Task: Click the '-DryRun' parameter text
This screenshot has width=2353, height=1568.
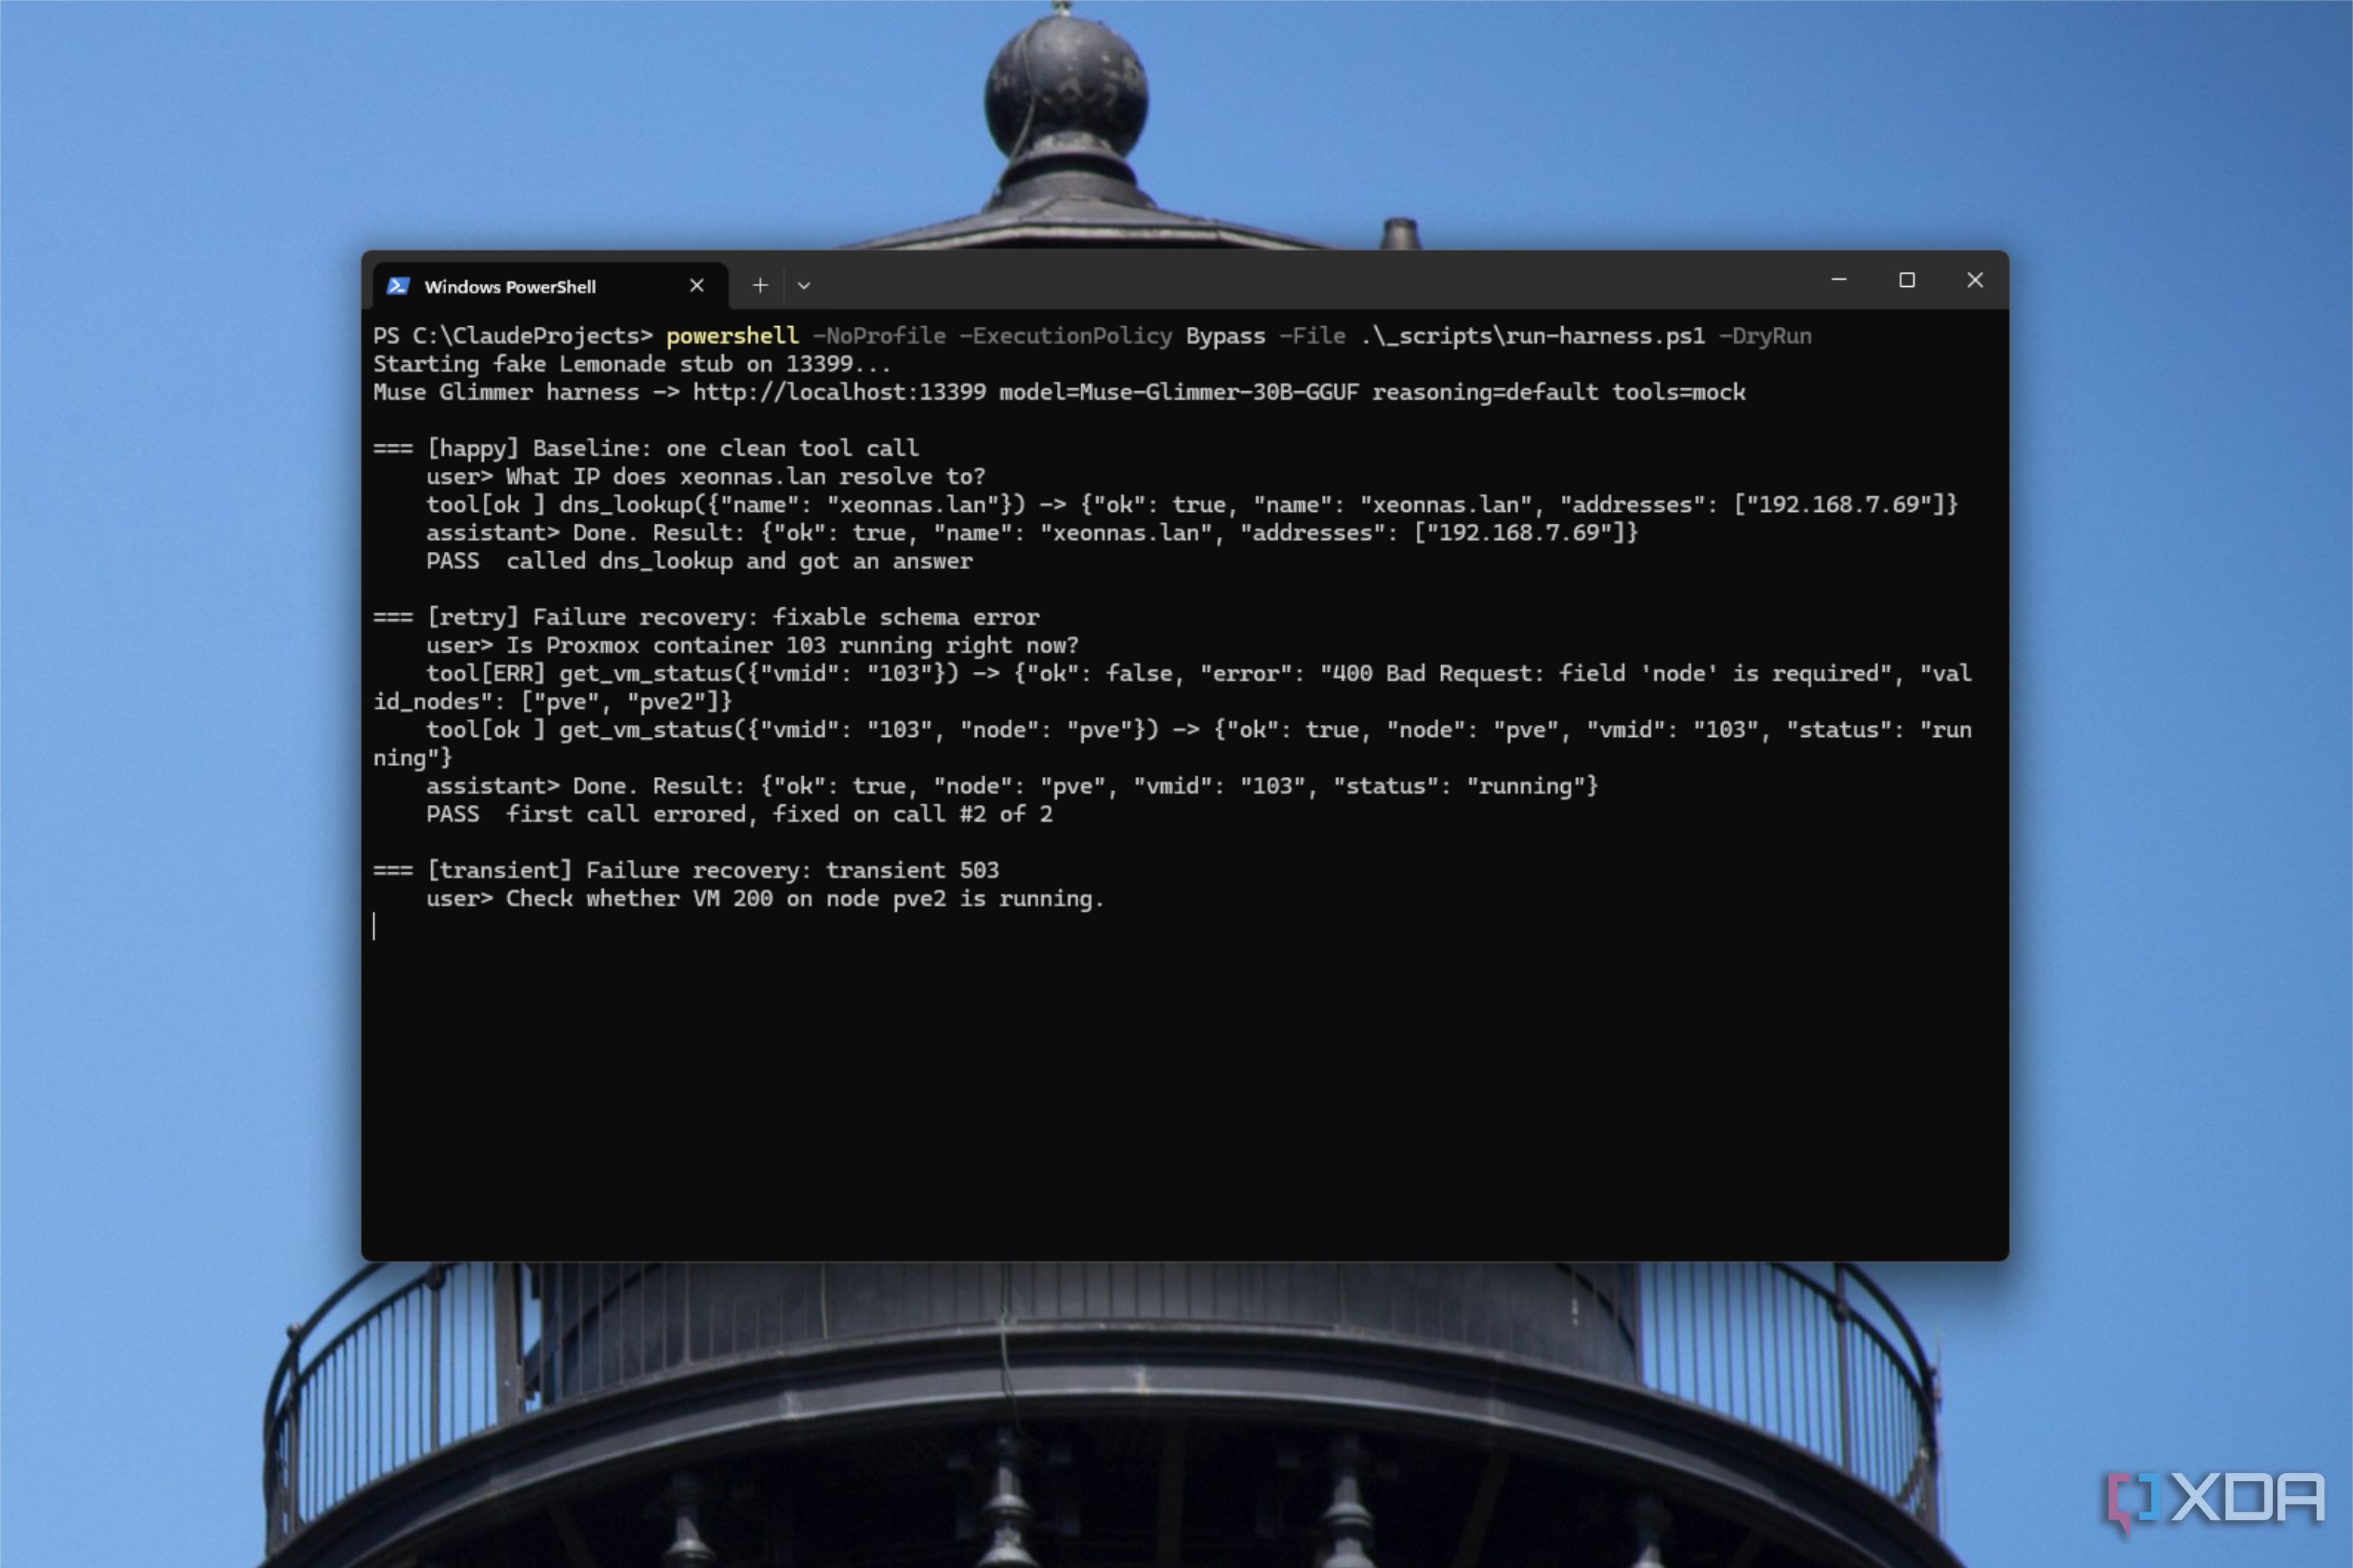Action: [1765, 336]
